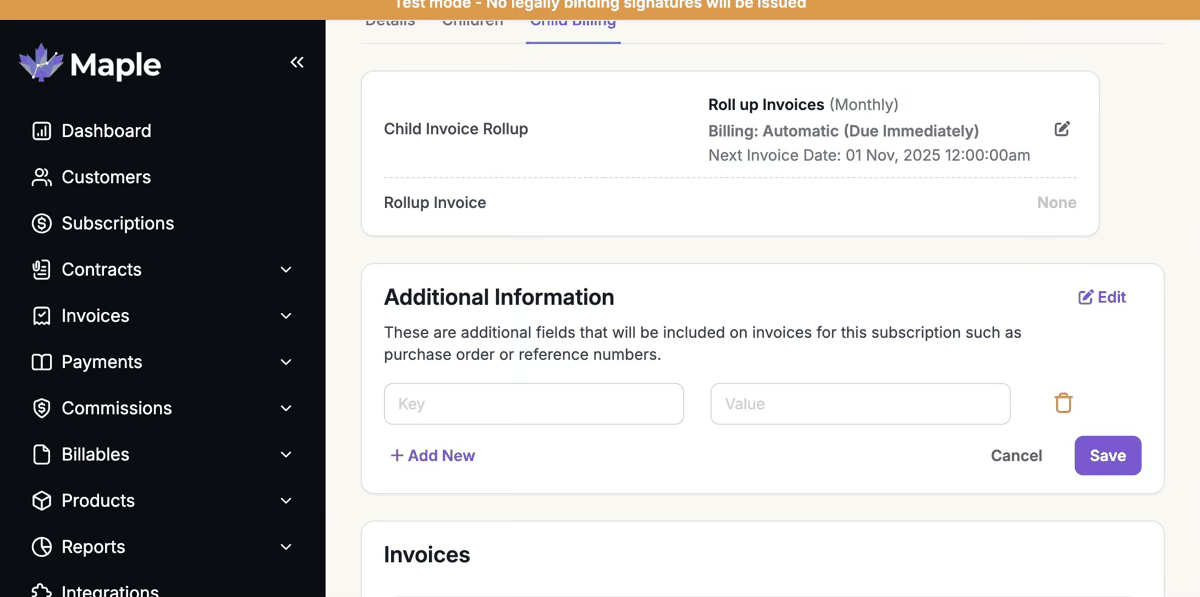
Task: Expand the Contracts menu chevron
Action: 286,270
